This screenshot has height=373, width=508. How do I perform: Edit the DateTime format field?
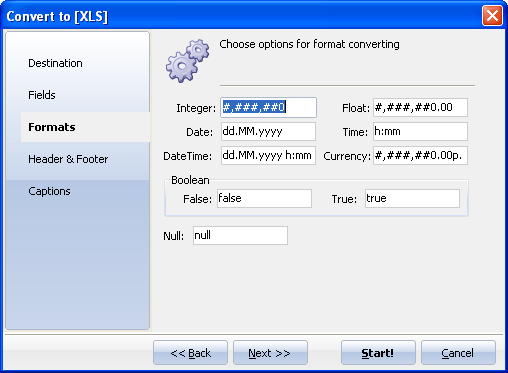(x=268, y=155)
